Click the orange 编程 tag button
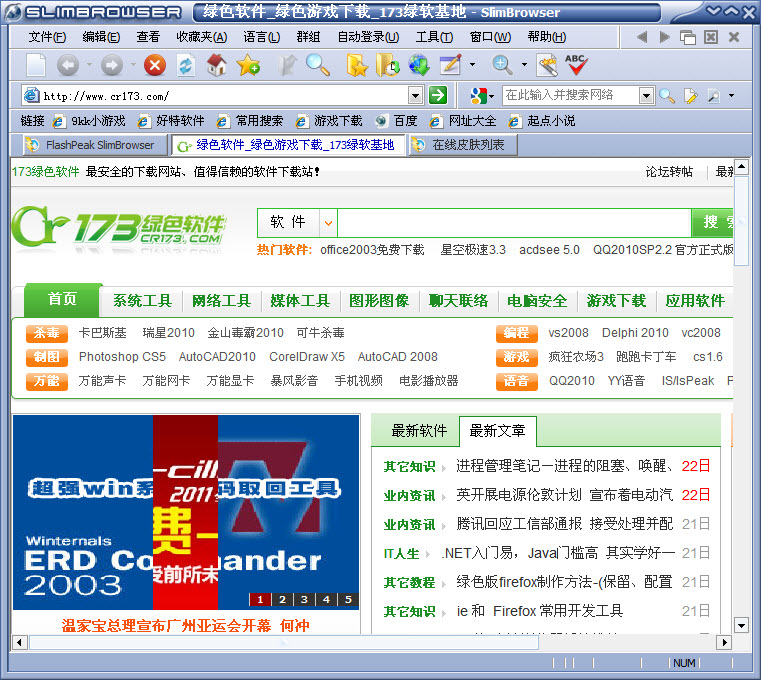 [x=516, y=333]
